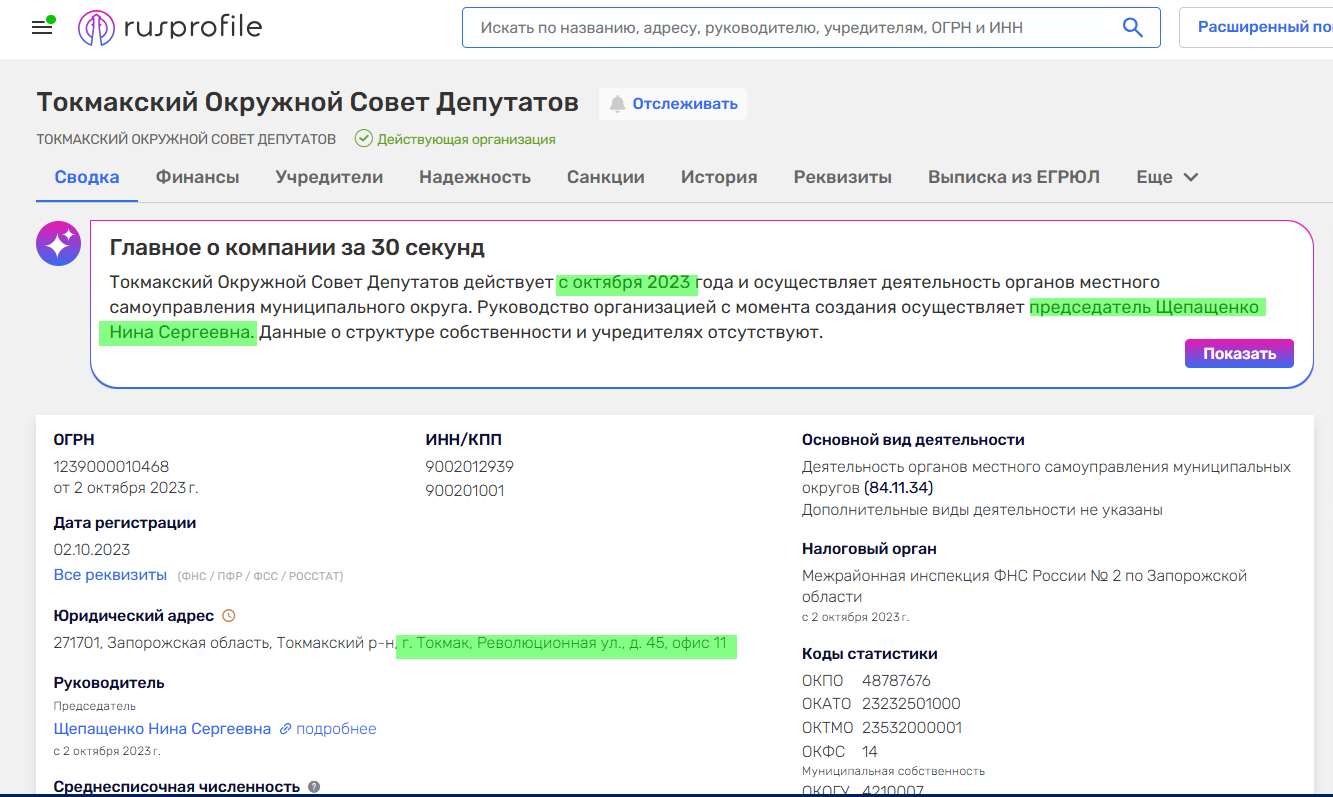1333x797 pixels.
Task: Expand the Еще tab dropdown
Action: click(1165, 176)
